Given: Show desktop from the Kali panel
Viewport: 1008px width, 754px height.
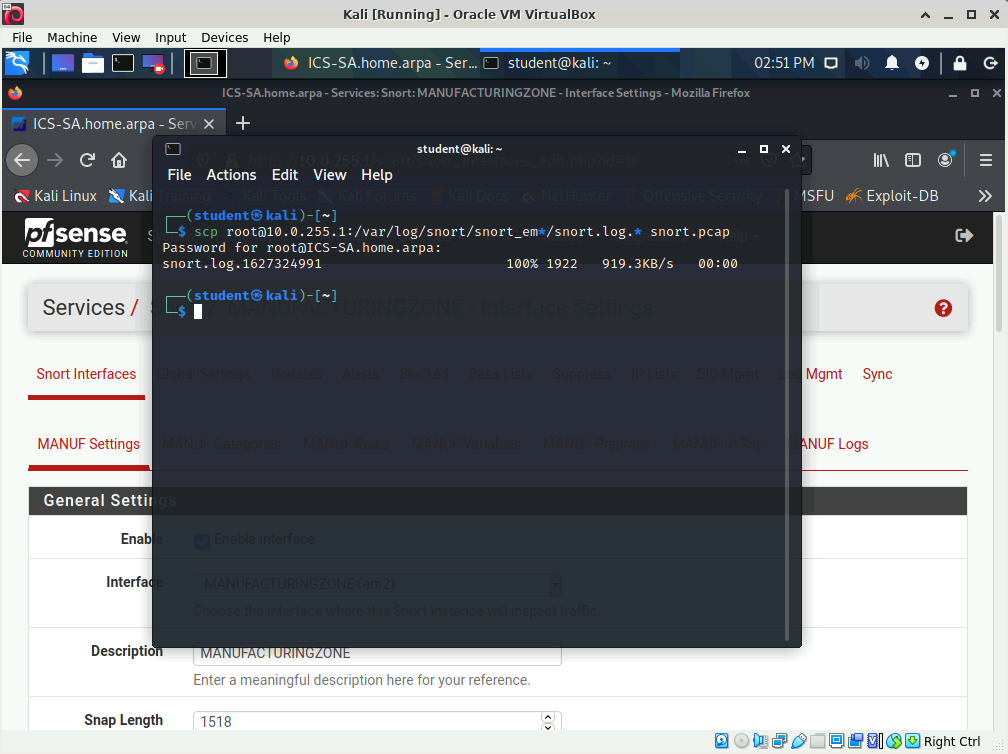Looking at the screenshot, I should pyautogui.click(x=62, y=63).
